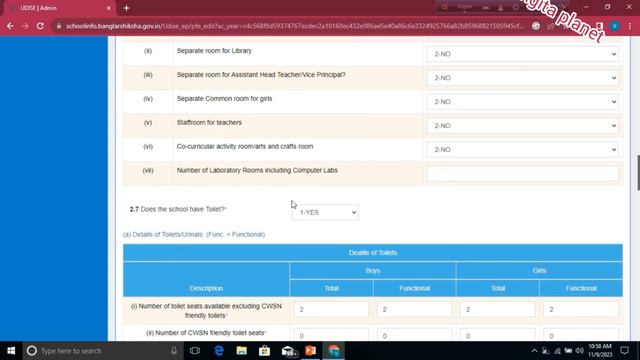Image resolution: width=640 pixels, height=360 pixels.
Task: Click the Girls column header
Action: coord(539,270)
